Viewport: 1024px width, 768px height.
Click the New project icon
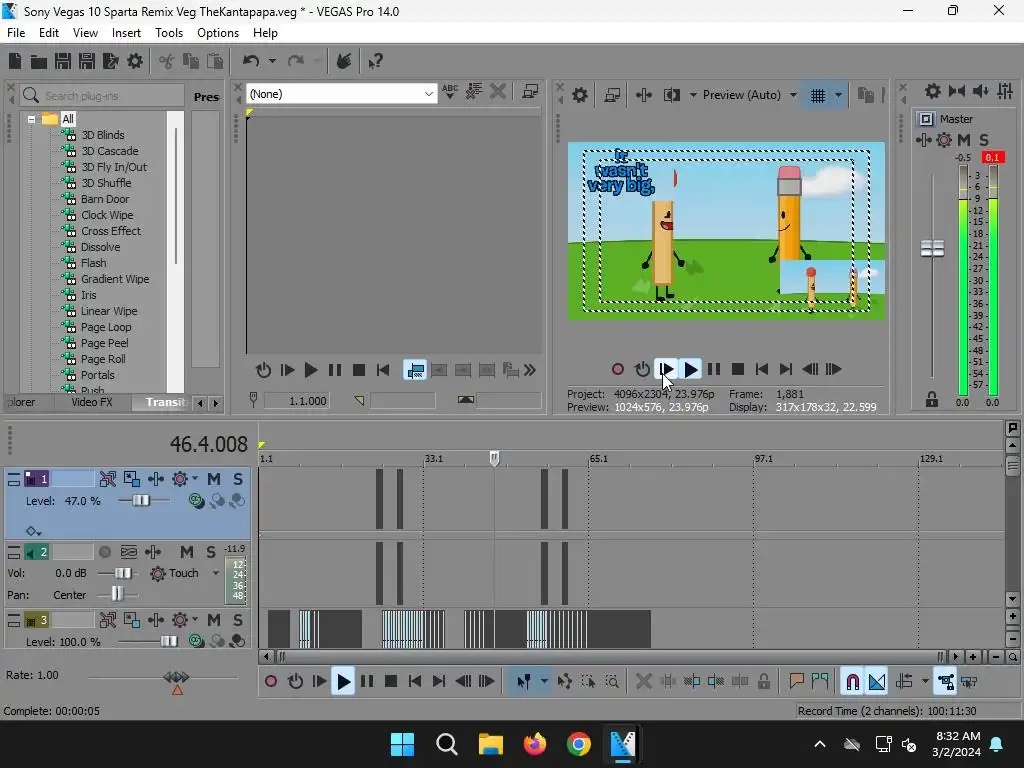15,61
